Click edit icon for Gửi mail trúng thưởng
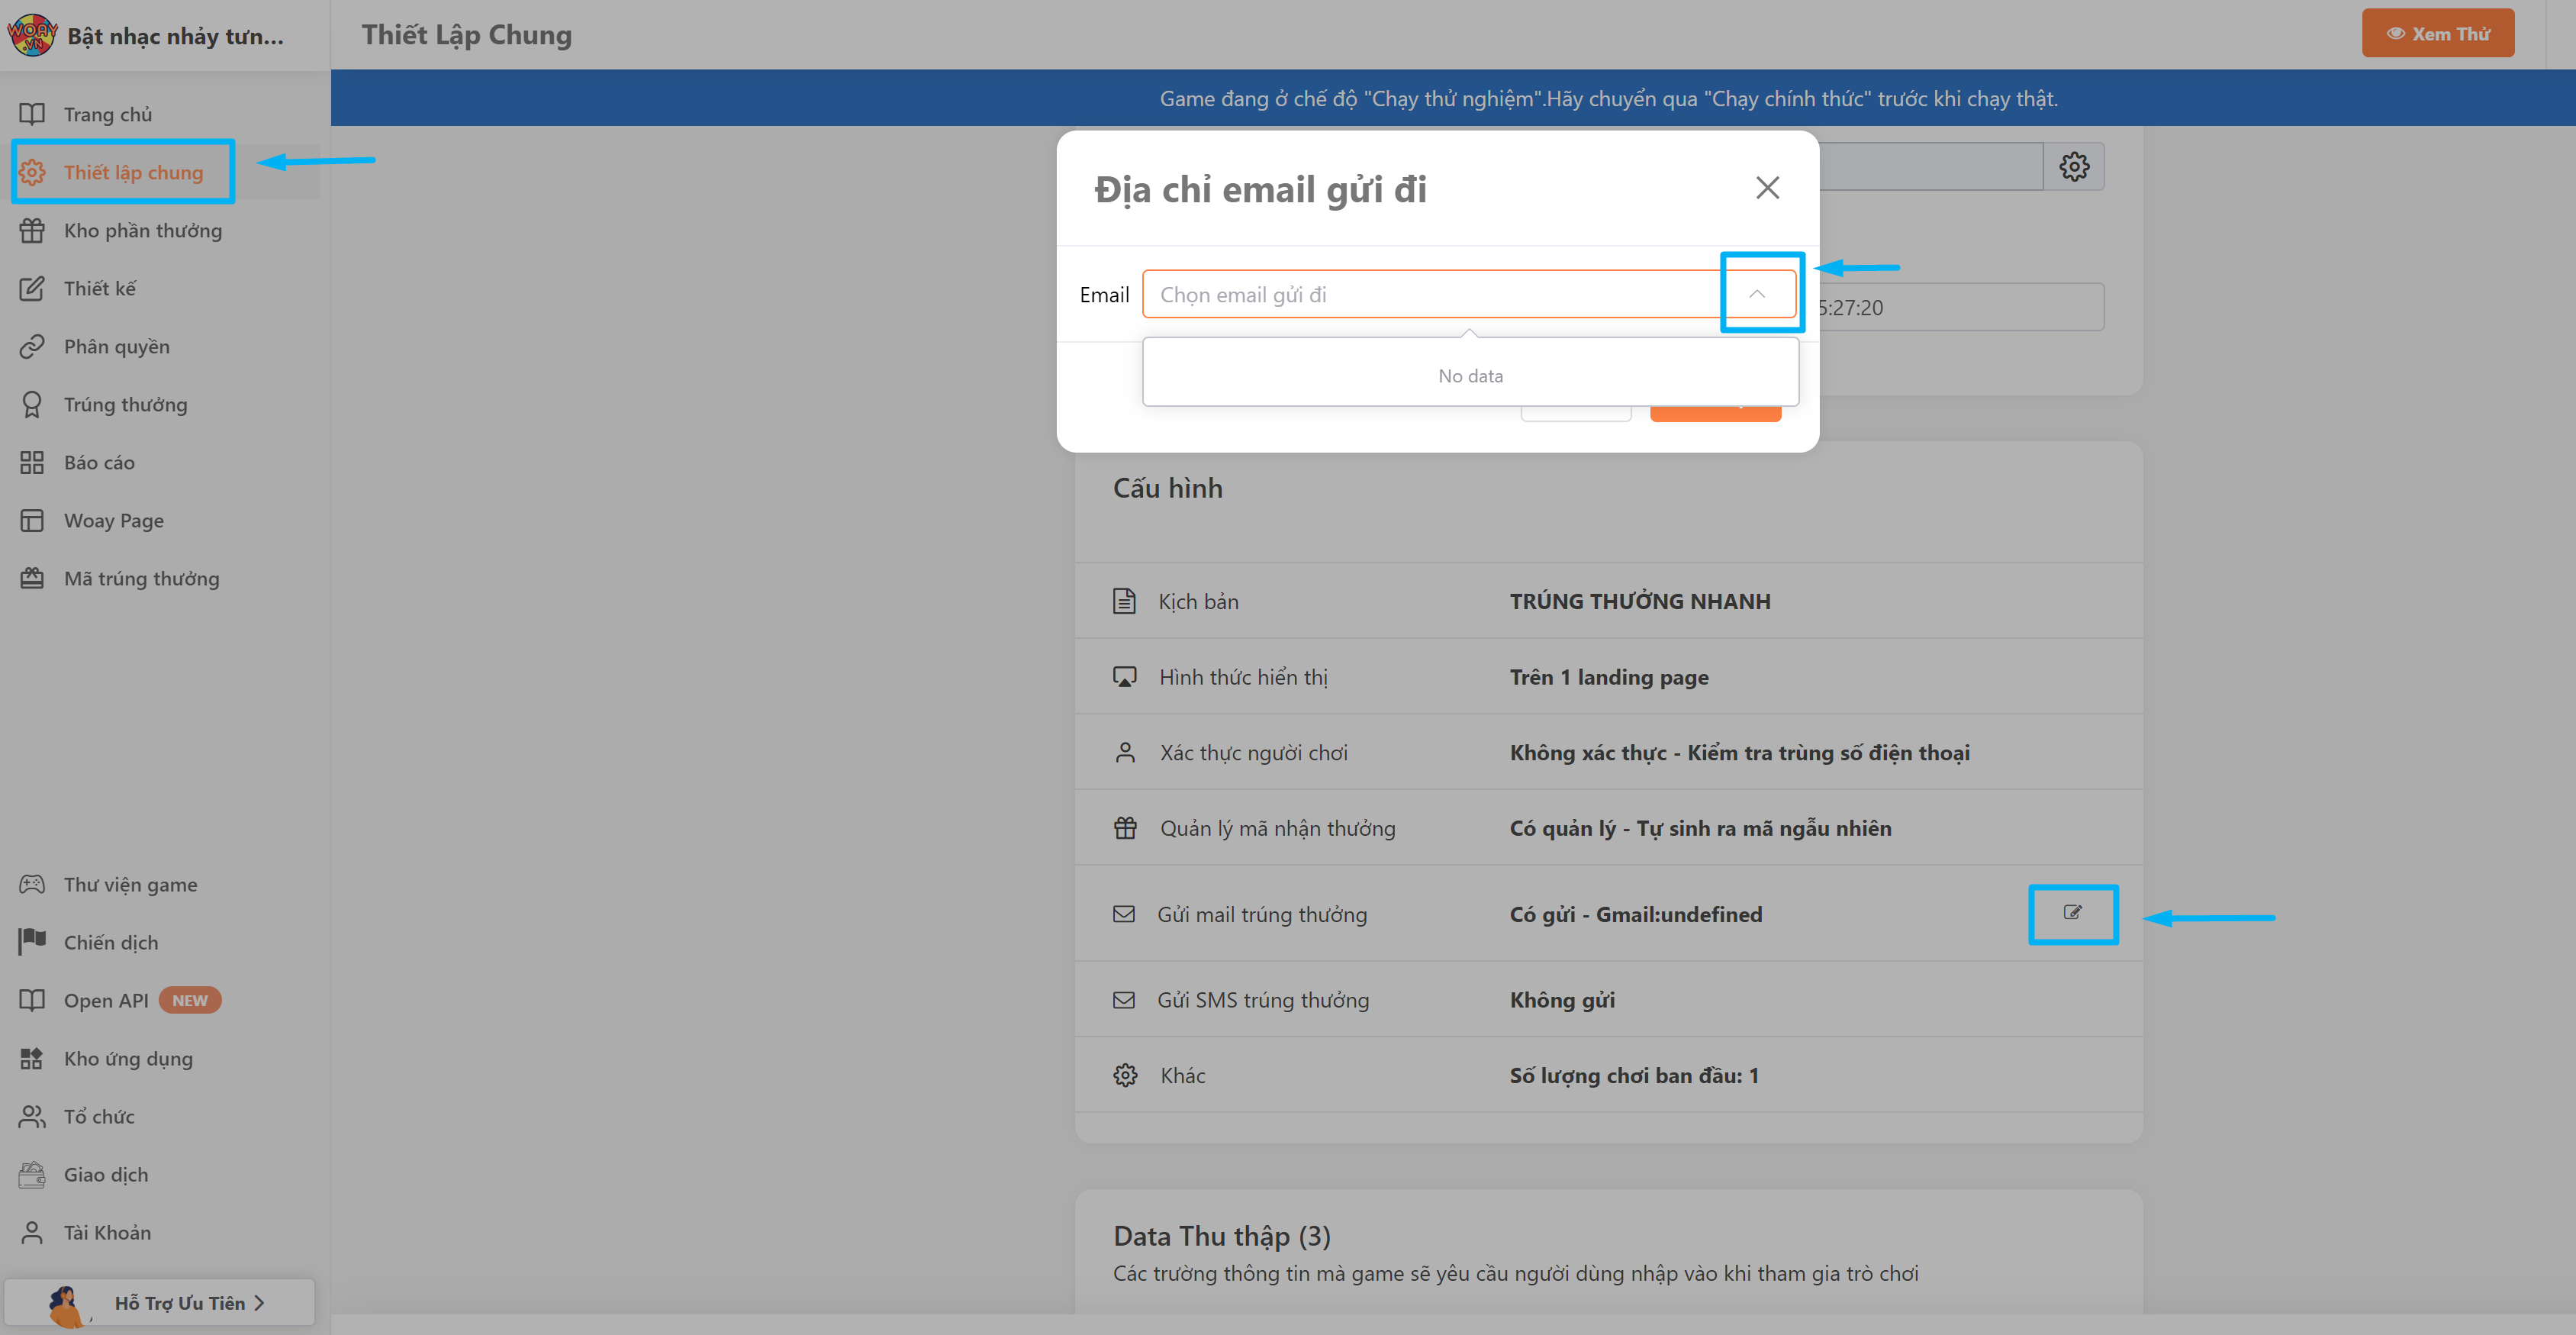Screen dimensions: 2576x1335 [2072, 913]
